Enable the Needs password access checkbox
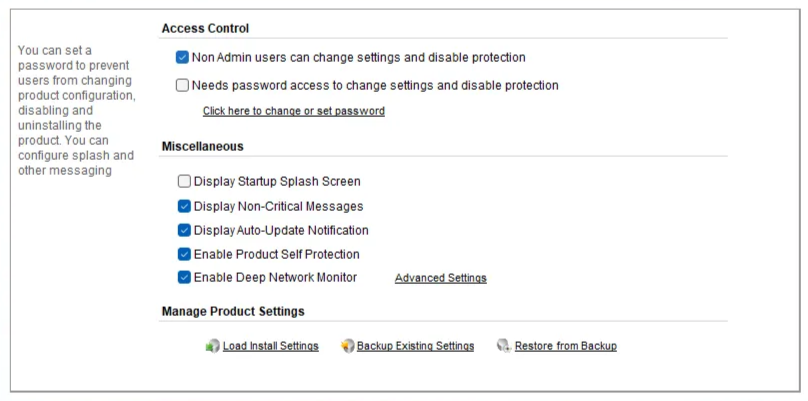This screenshot has width=808, height=401. (182, 85)
